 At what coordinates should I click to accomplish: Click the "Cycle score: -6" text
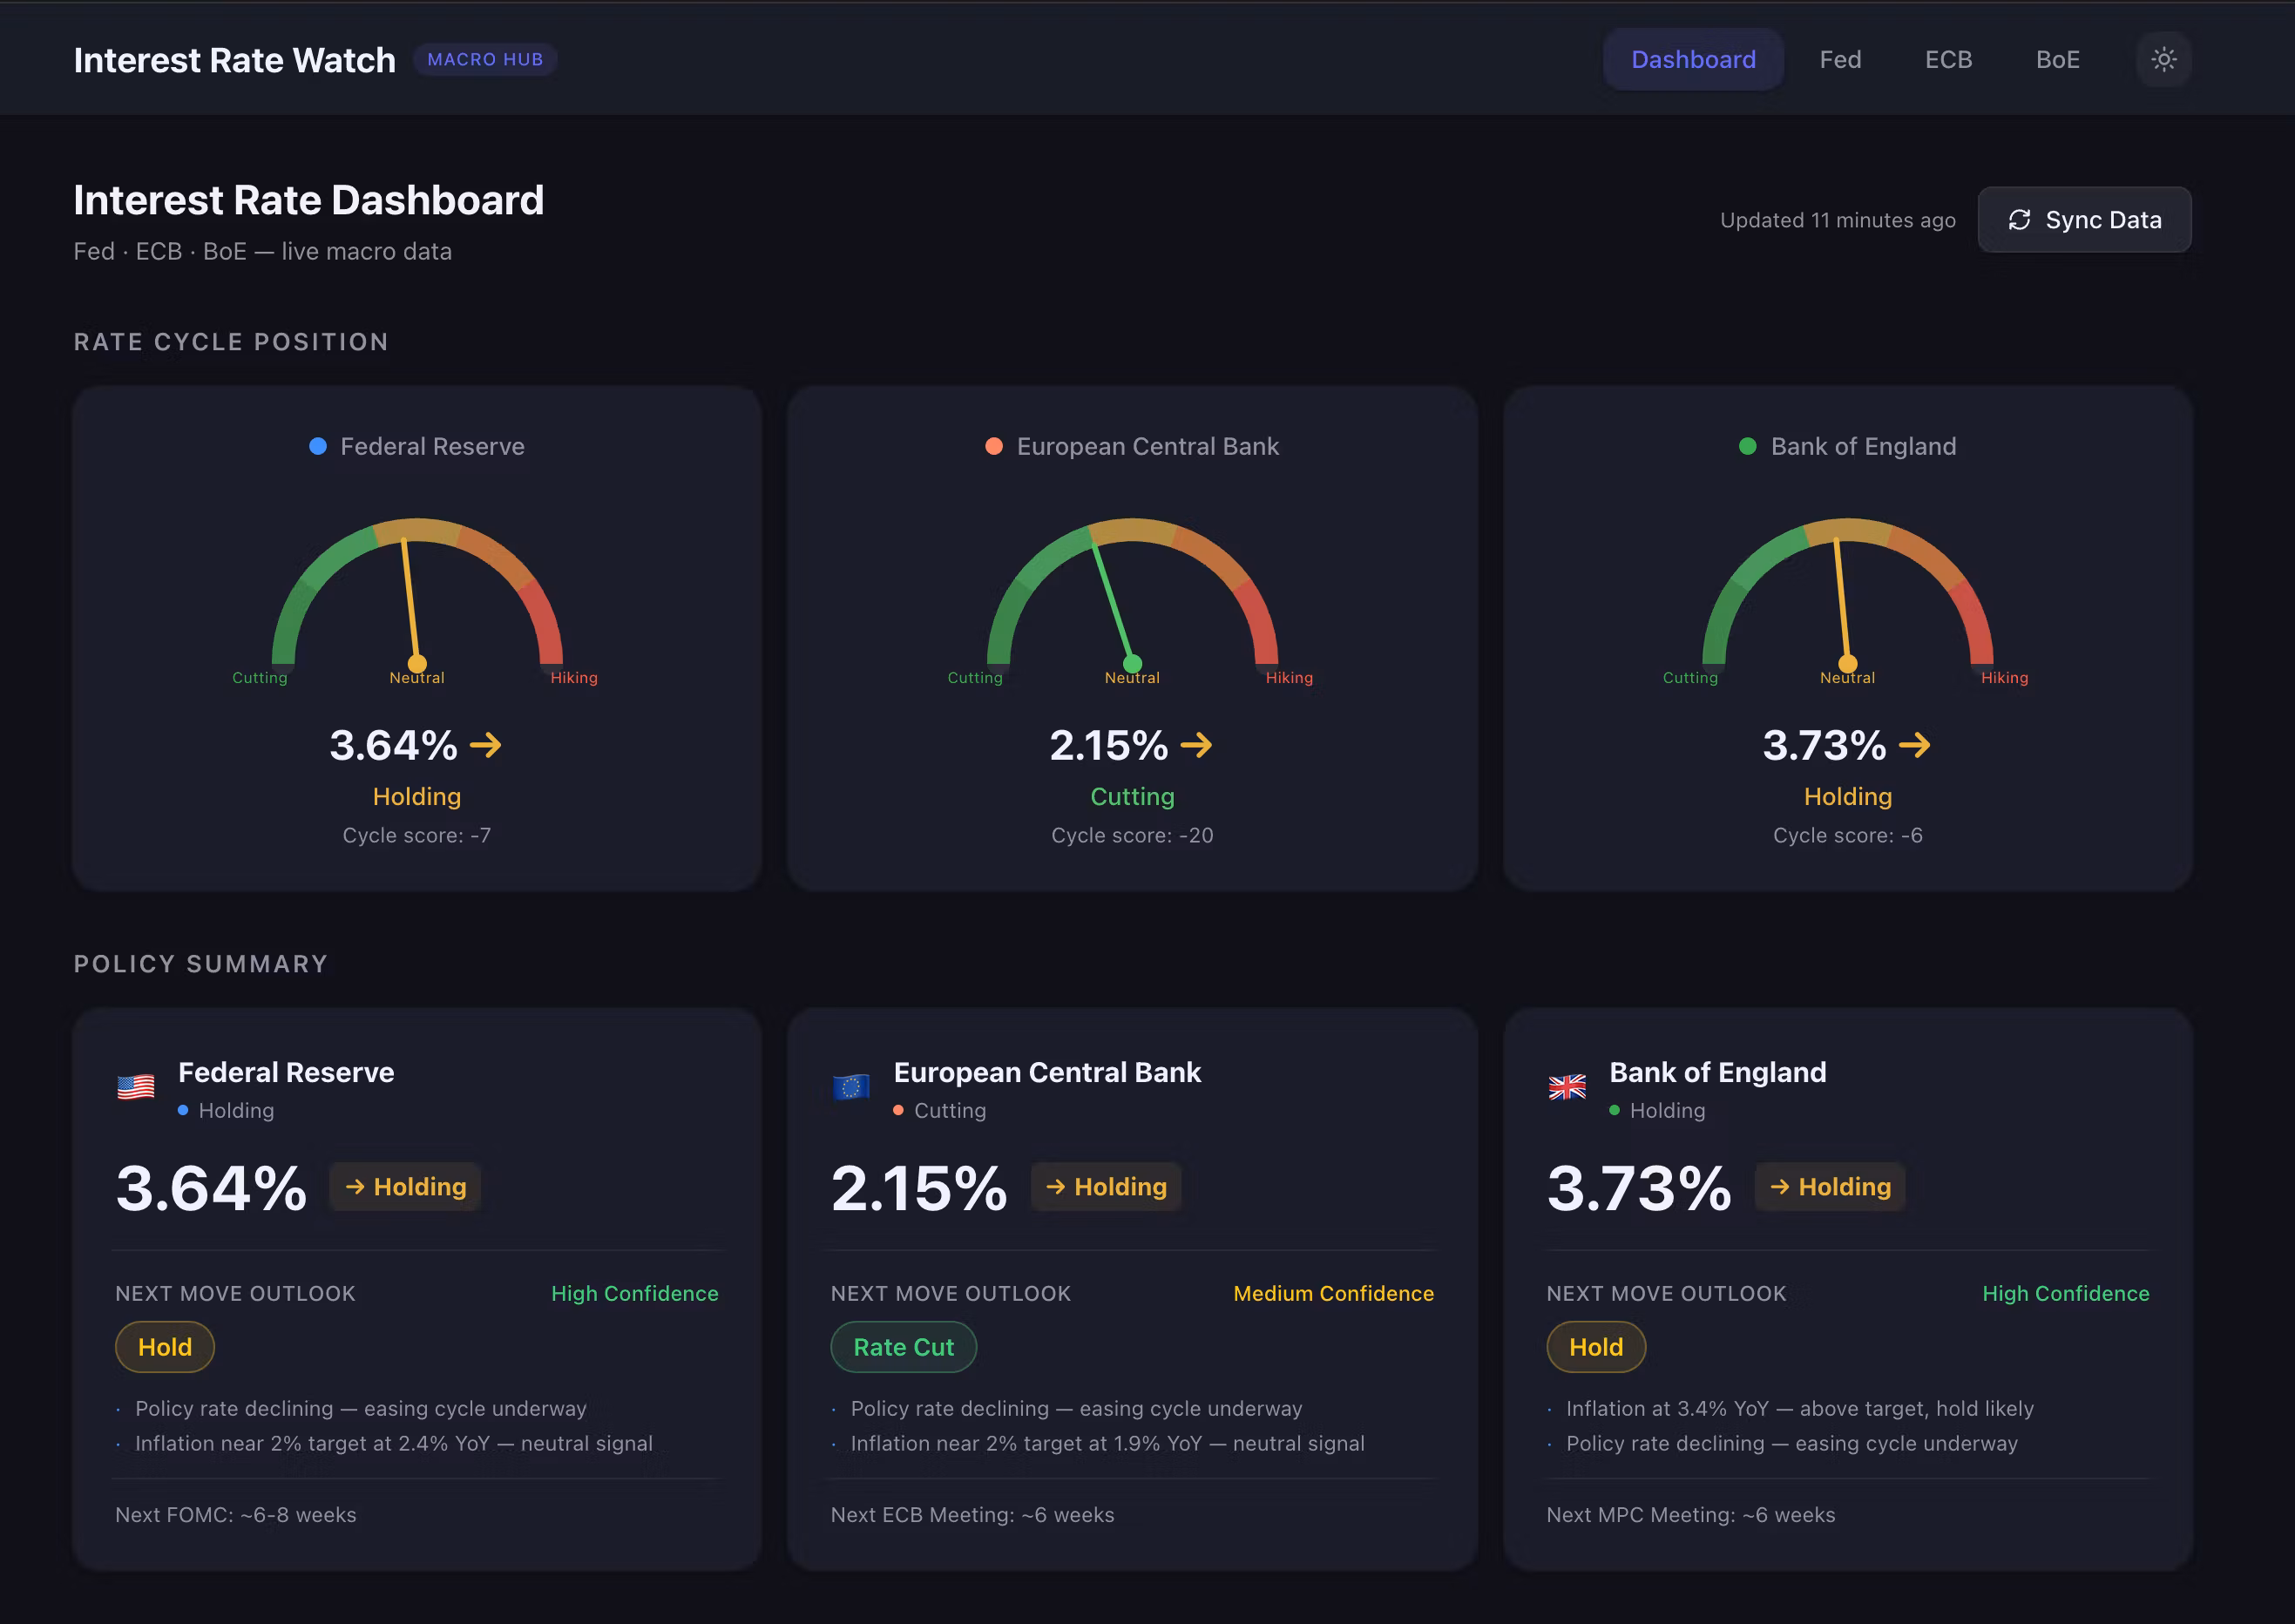(x=1848, y=835)
